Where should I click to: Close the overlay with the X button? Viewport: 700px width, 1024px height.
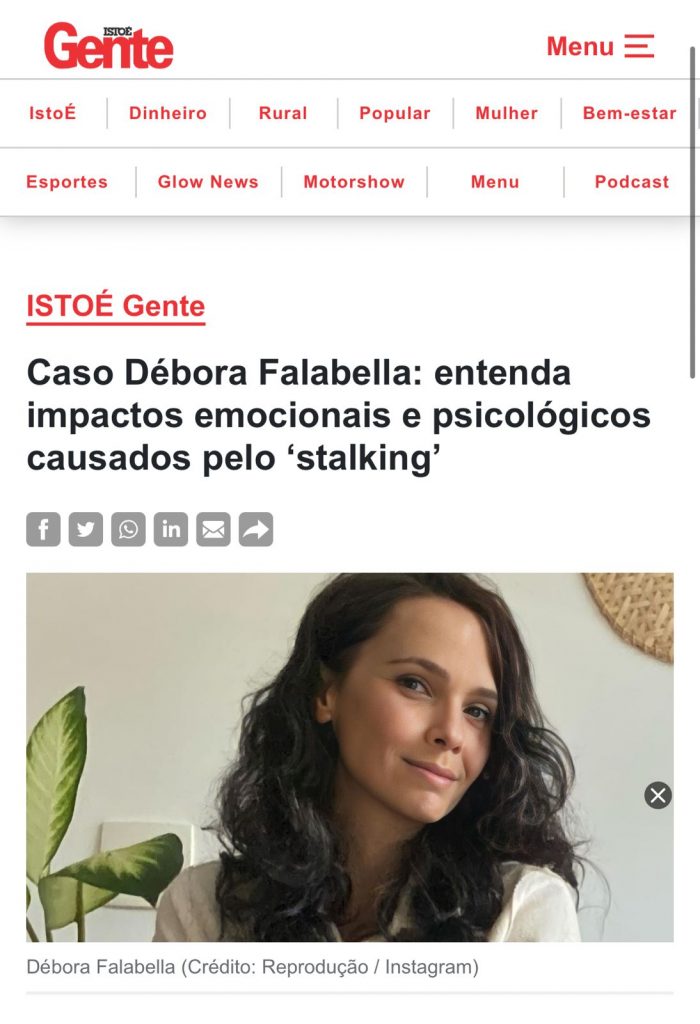coord(658,795)
